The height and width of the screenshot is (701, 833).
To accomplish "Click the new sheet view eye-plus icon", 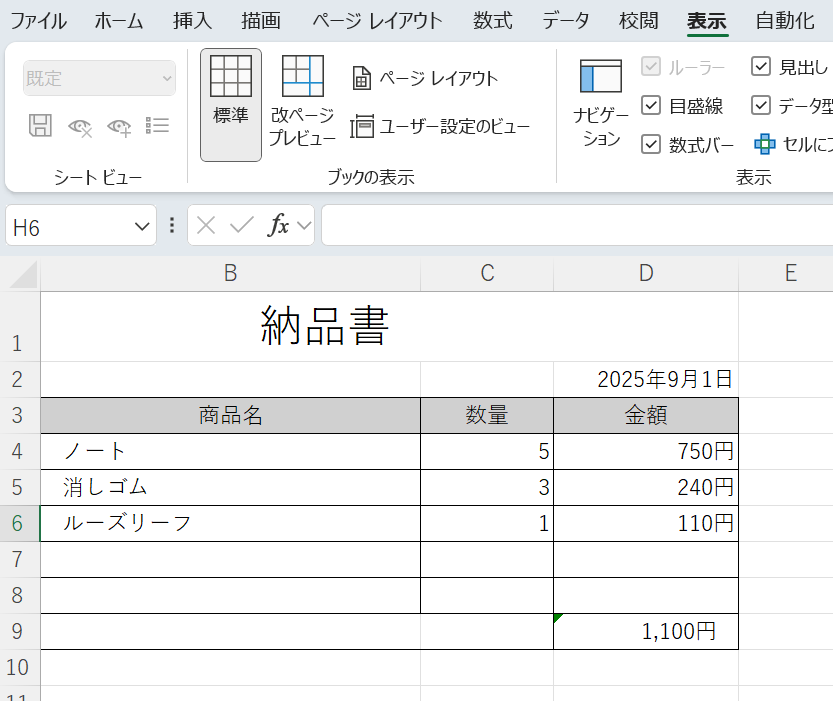I will (x=119, y=127).
